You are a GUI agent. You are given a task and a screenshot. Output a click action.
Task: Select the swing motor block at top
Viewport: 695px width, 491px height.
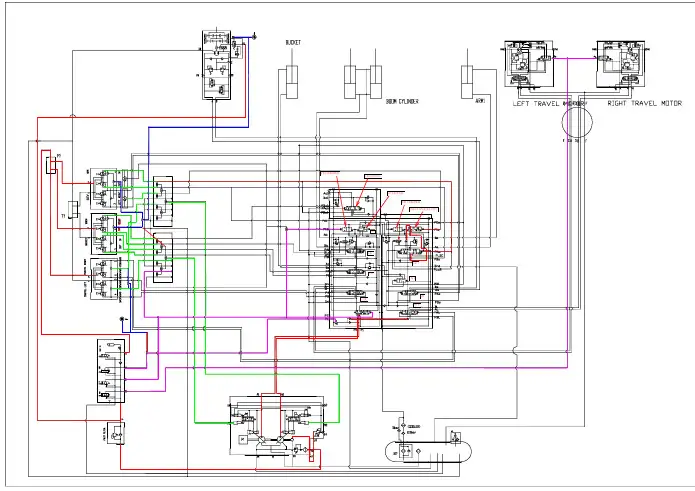coord(217,65)
